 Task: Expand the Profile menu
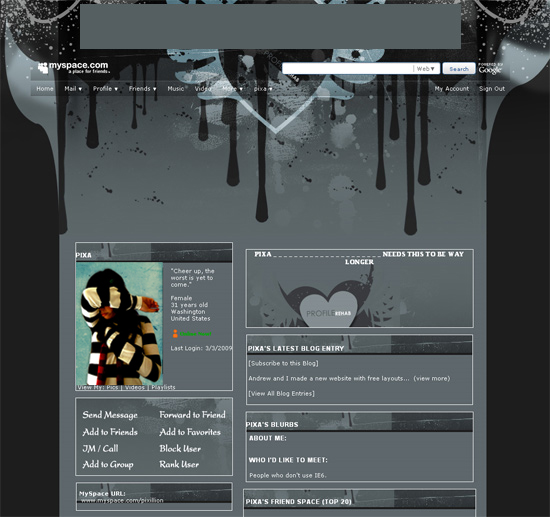(x=105, y=89)
